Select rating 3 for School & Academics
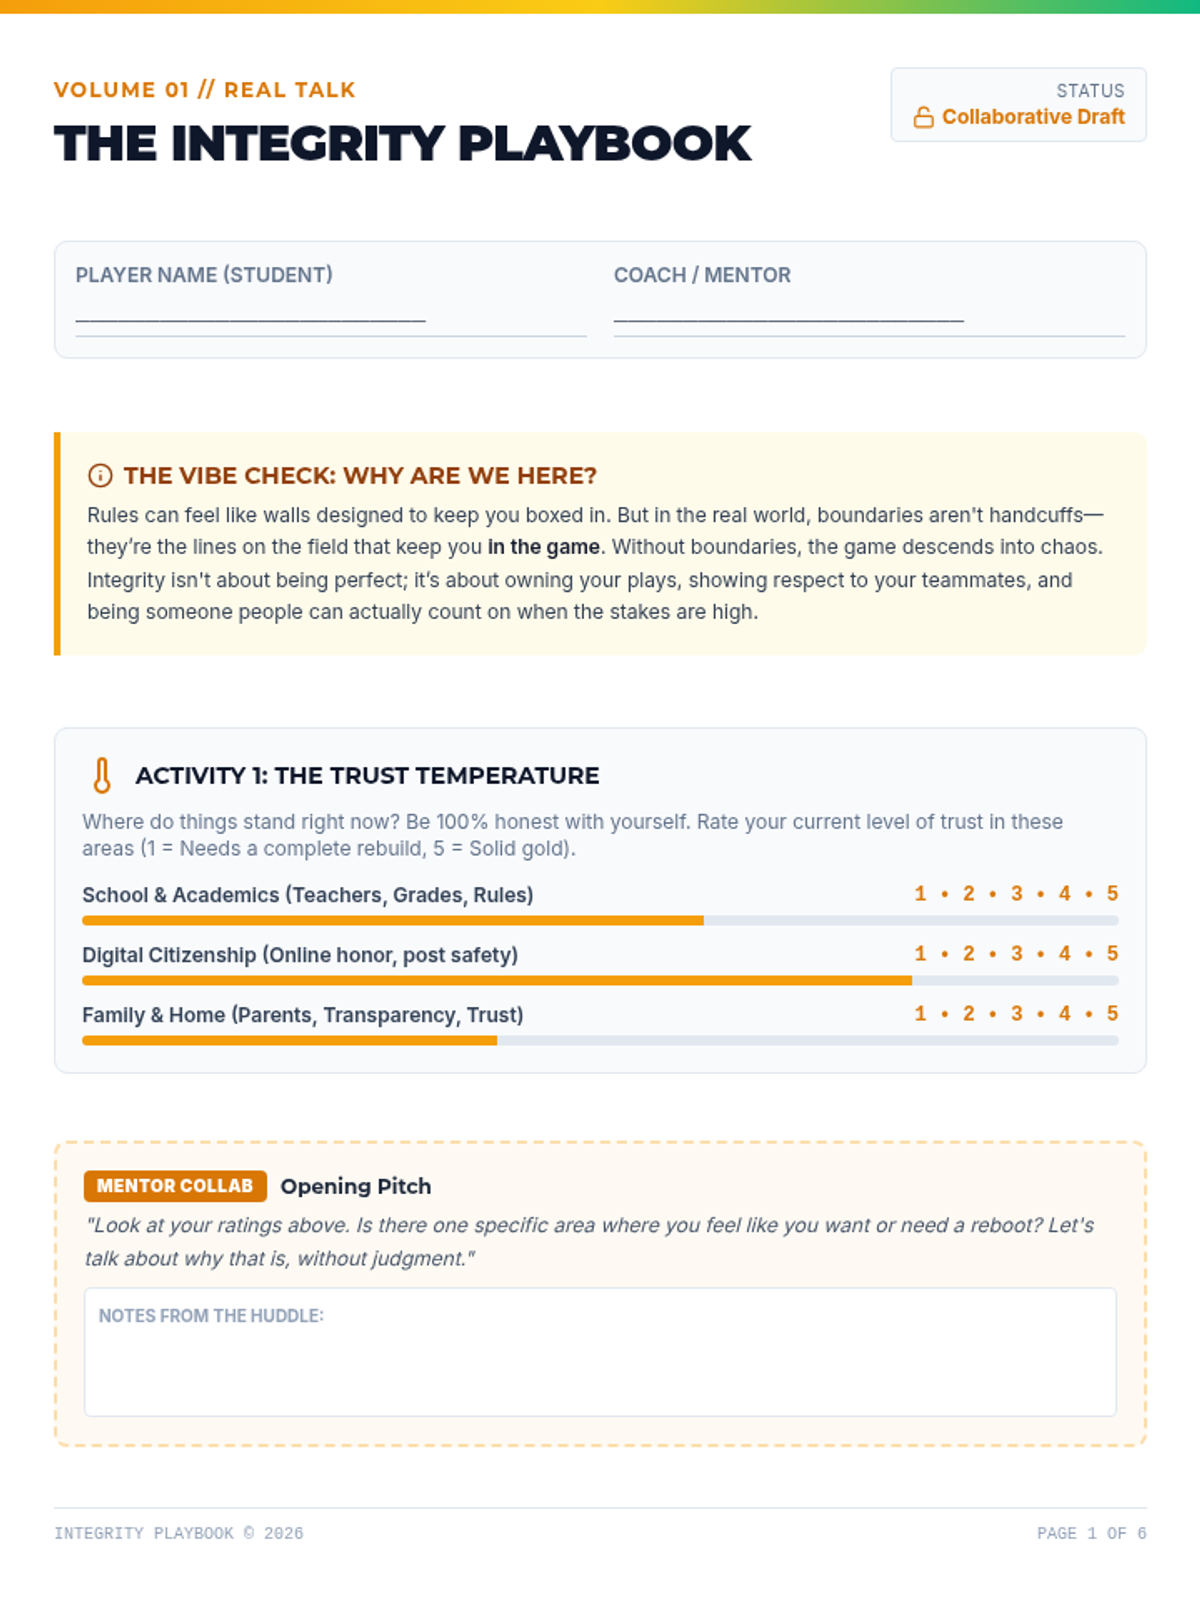1200x1600 pixels. click(x=1016, y=893)
